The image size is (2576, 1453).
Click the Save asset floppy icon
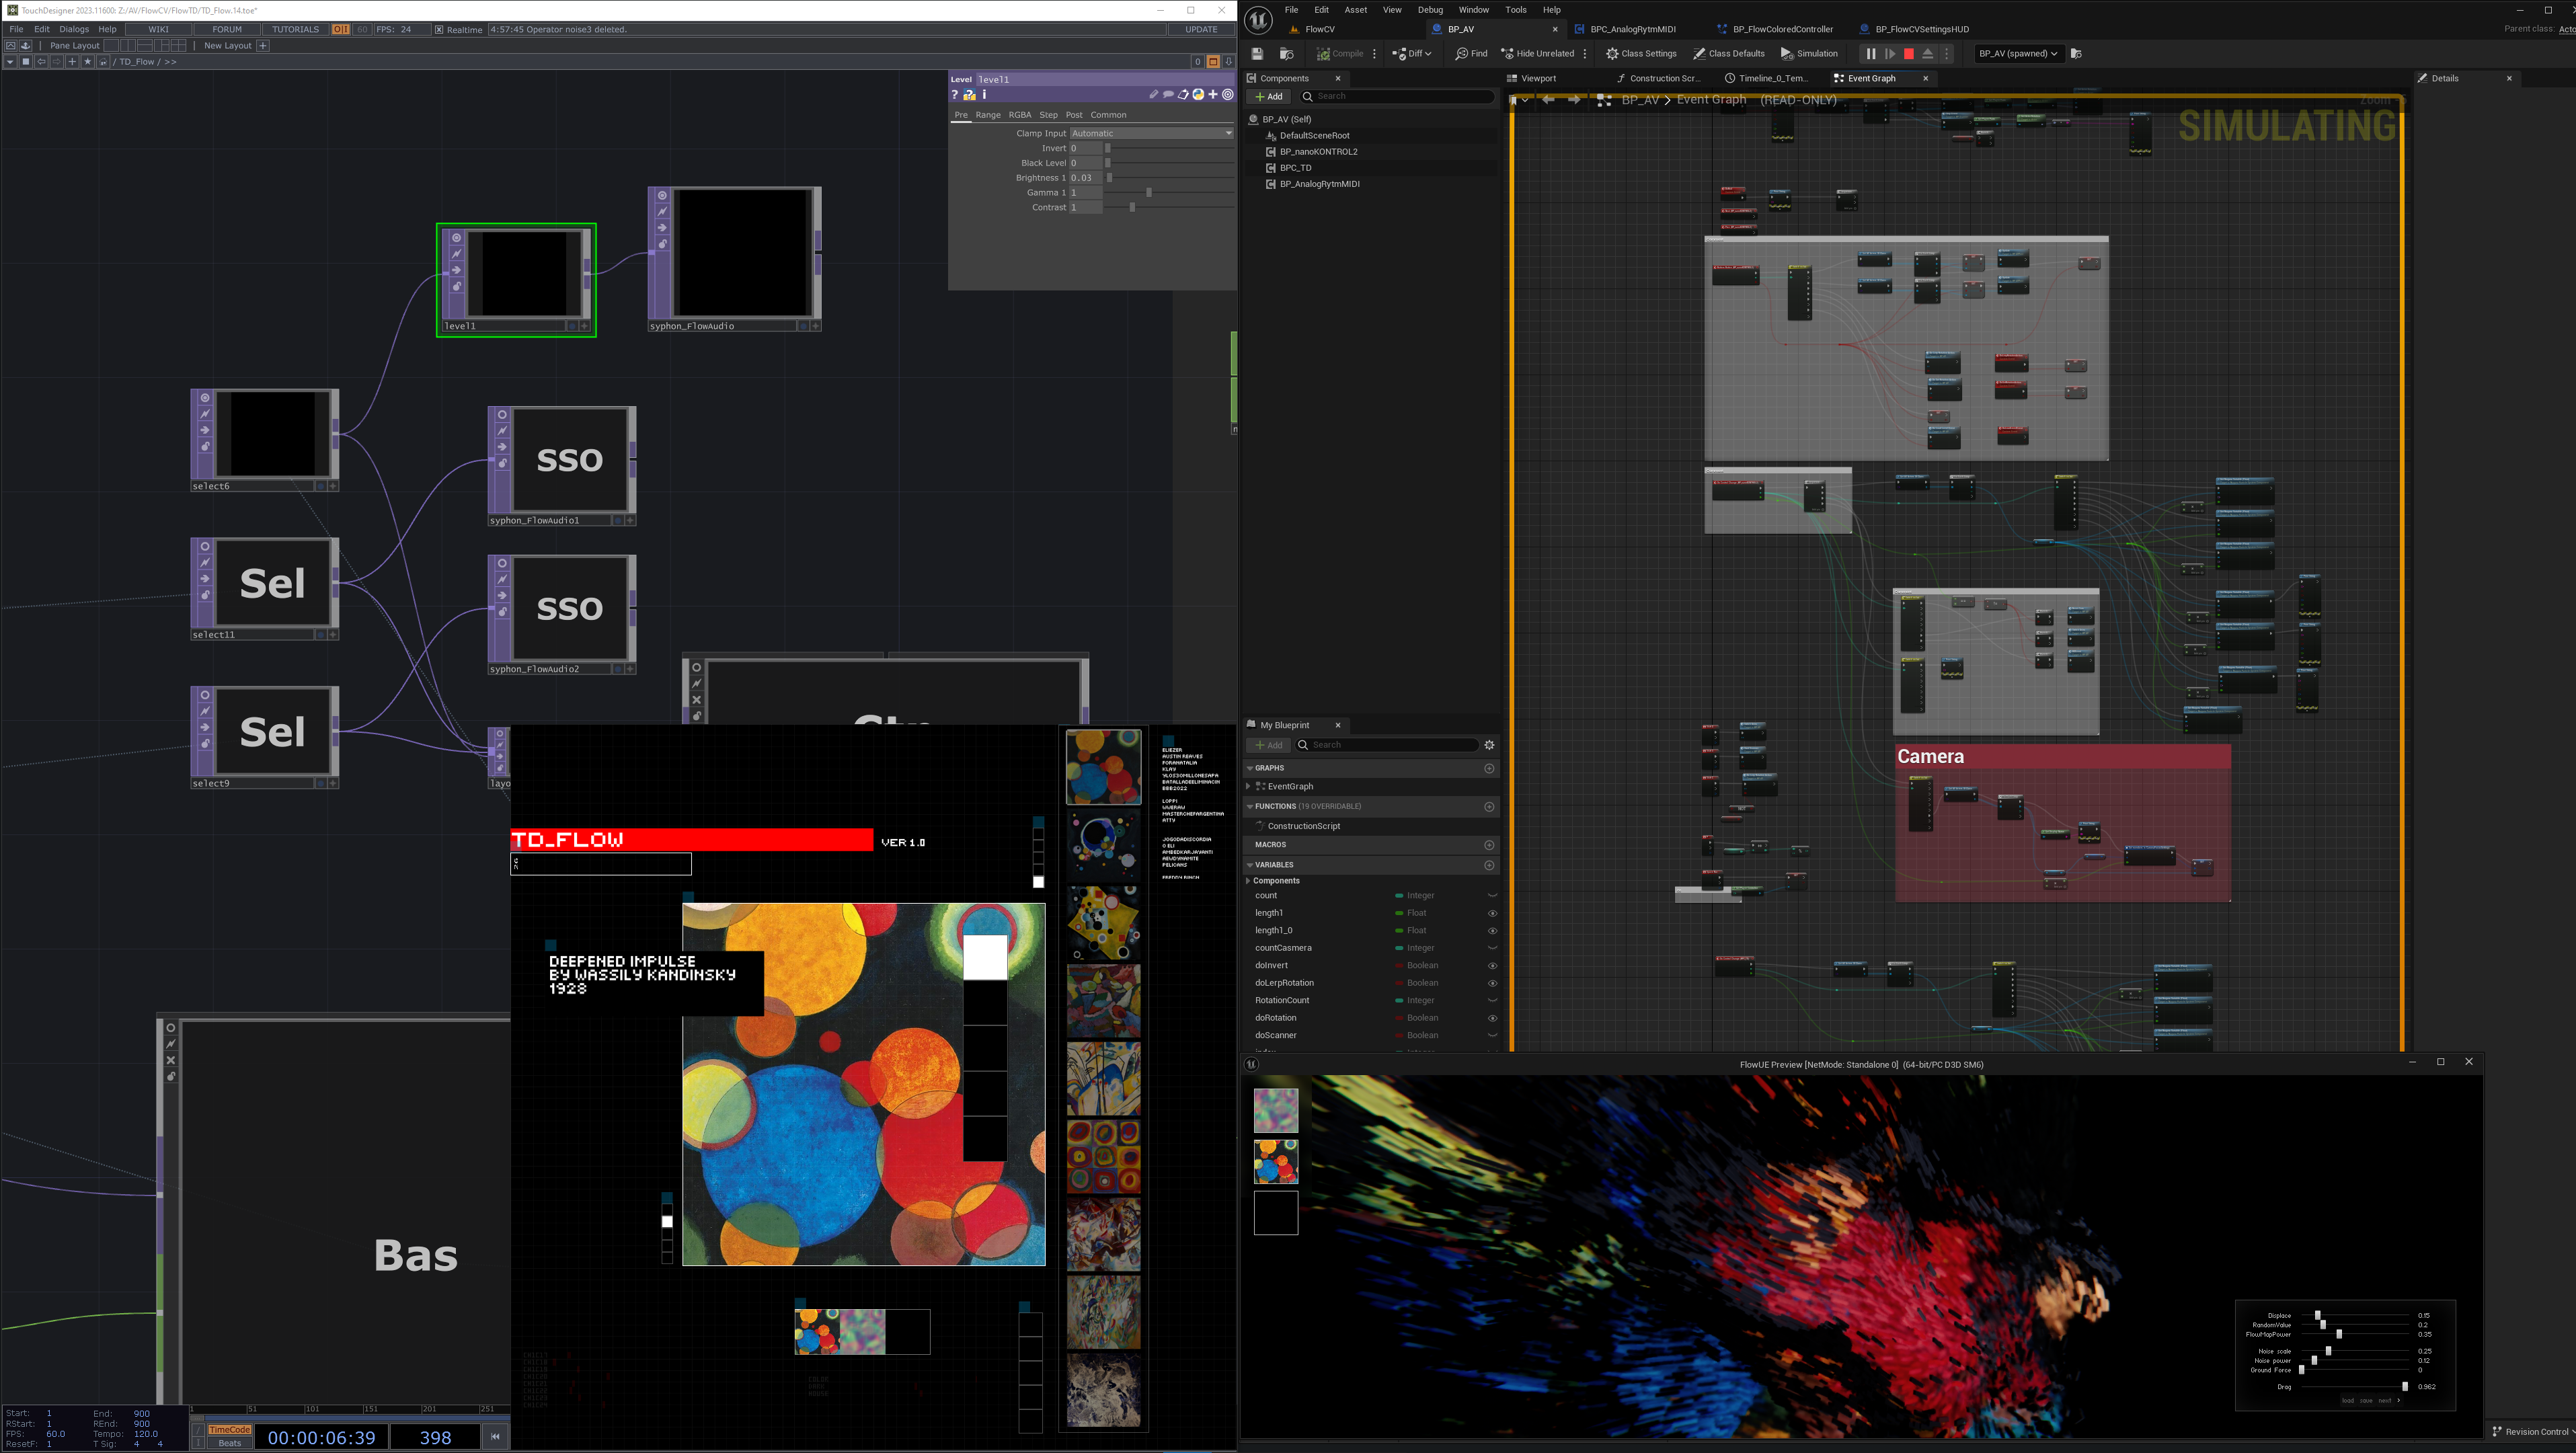click(x=1258, y=54)
